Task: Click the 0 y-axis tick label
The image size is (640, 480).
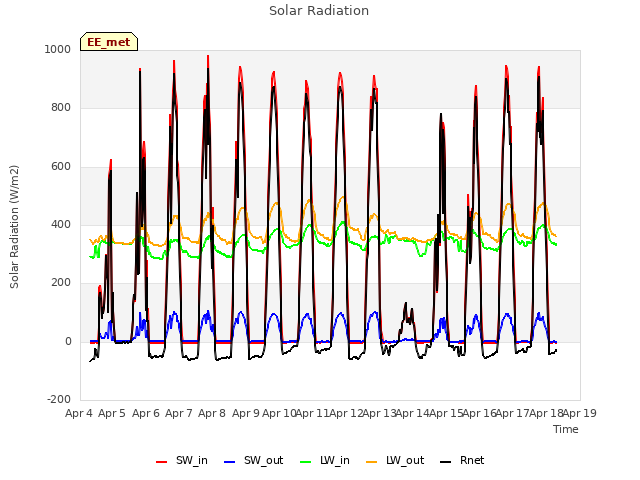Action: pyautogui.click(x=68, y=341)
